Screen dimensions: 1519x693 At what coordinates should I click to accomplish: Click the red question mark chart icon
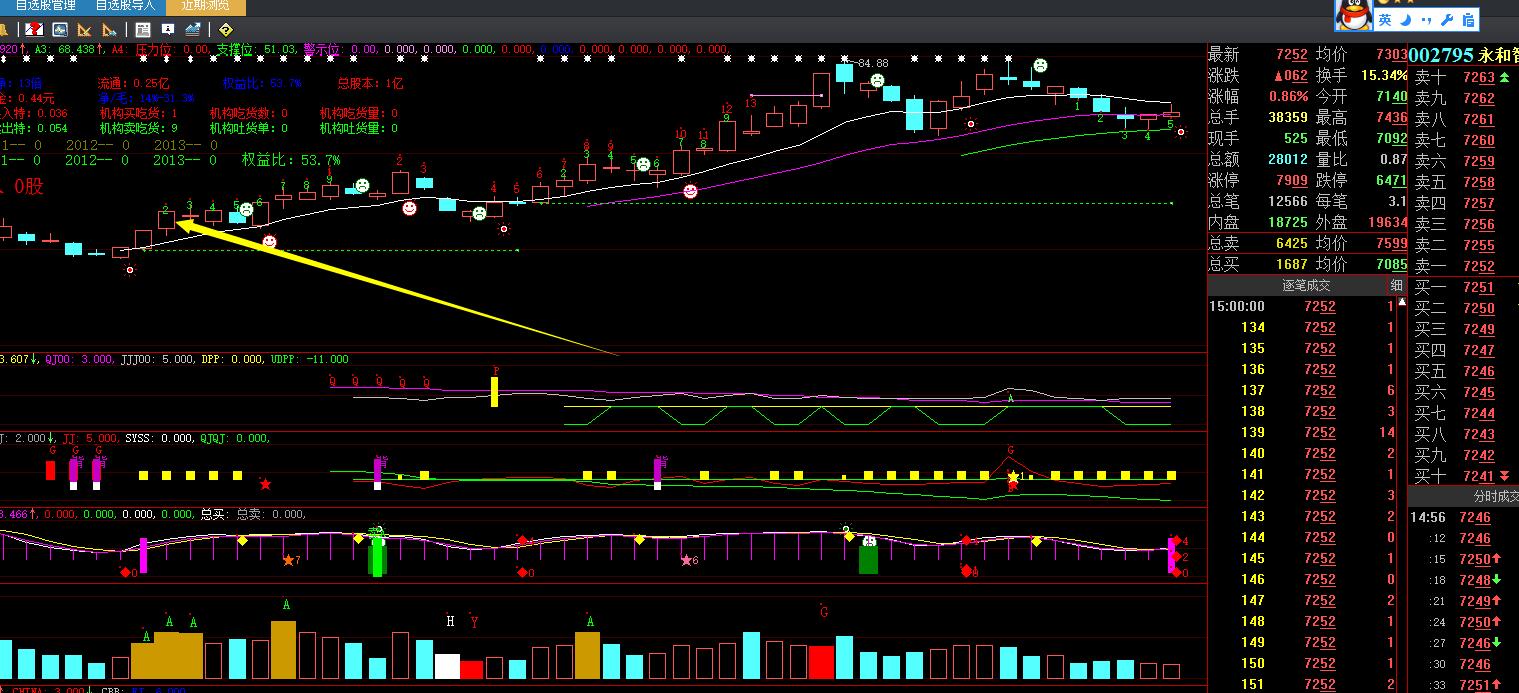(34, 30)
